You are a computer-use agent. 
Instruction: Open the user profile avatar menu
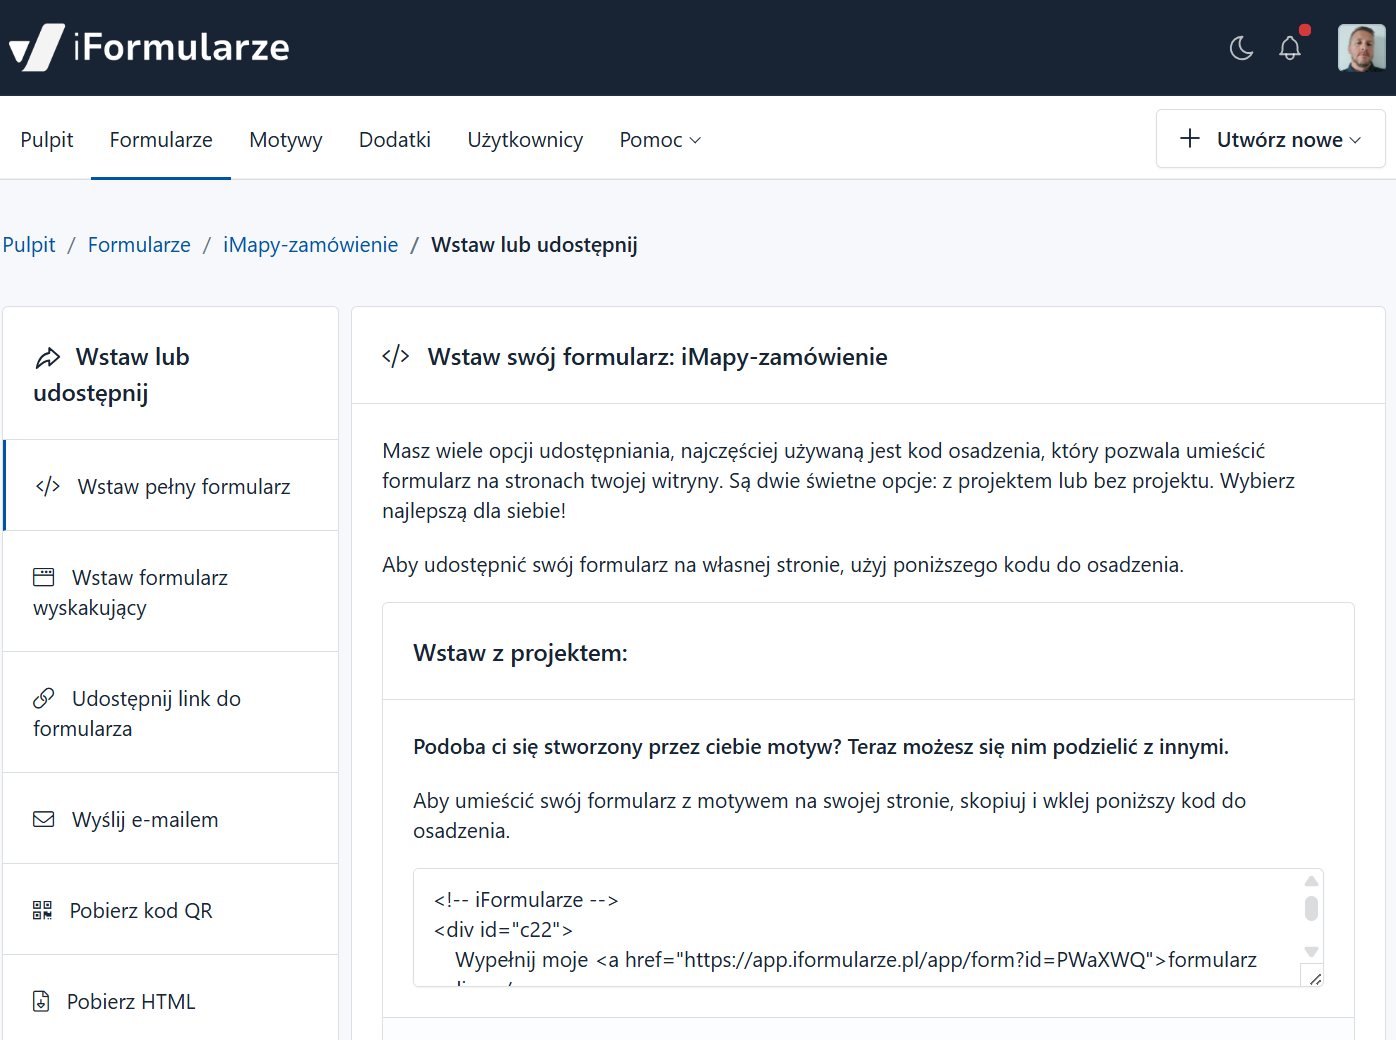coord(1361,48)
